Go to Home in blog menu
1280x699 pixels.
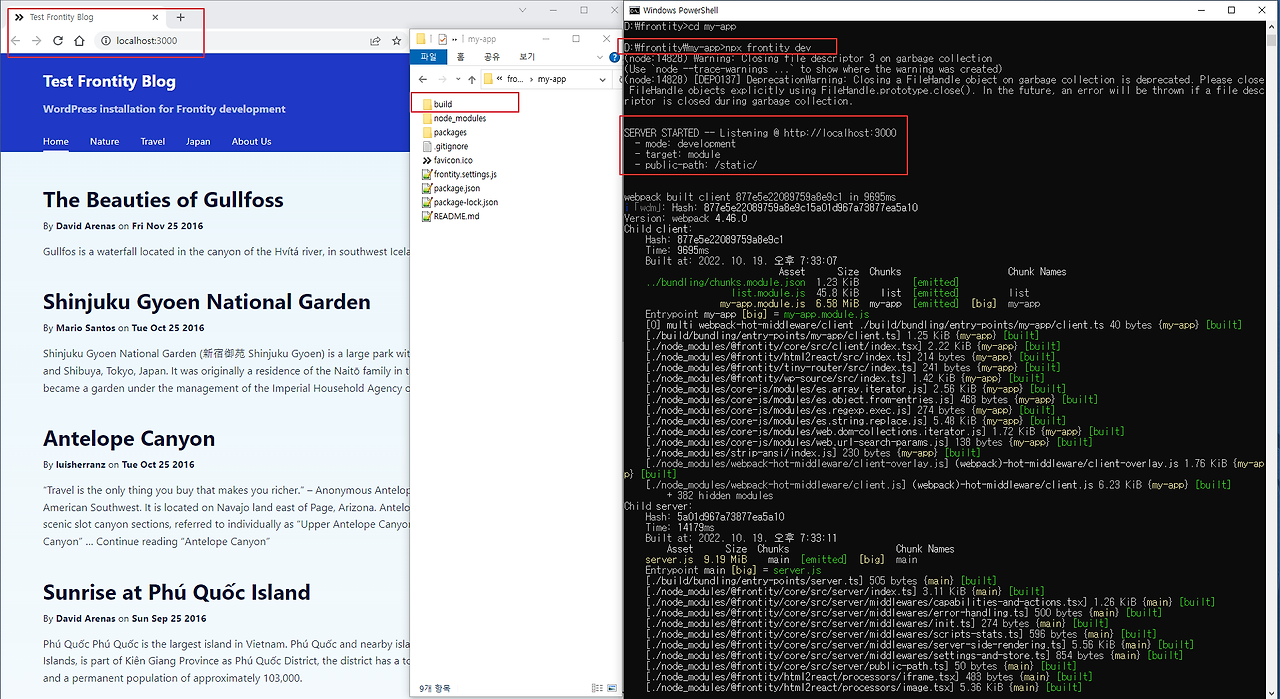pos(56,141)
